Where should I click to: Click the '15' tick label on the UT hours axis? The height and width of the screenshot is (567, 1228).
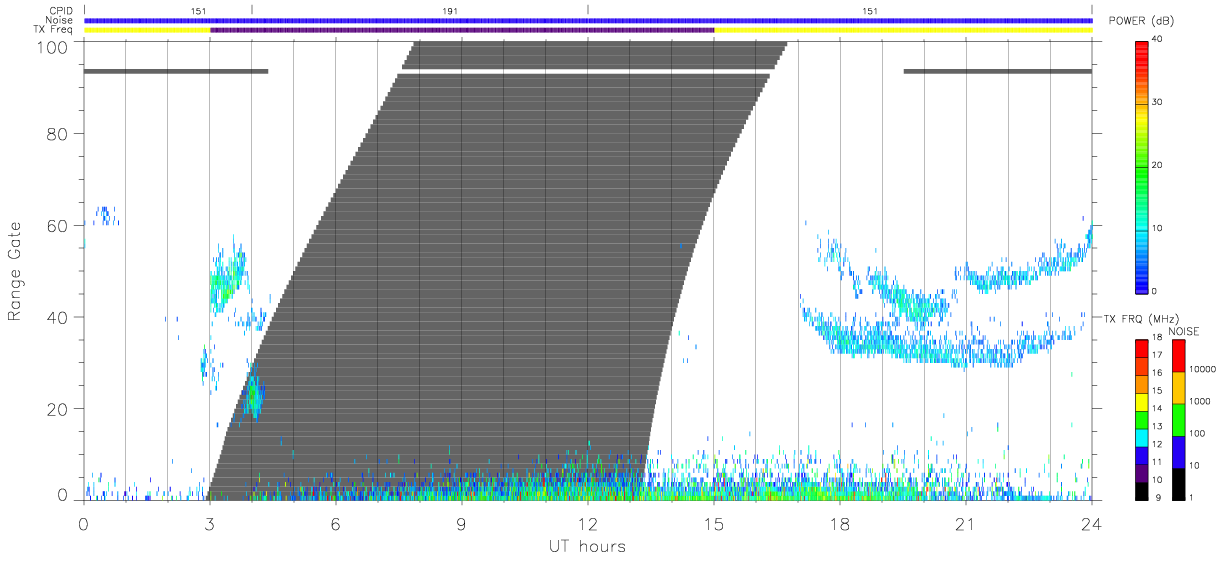(x=714, y=524)
